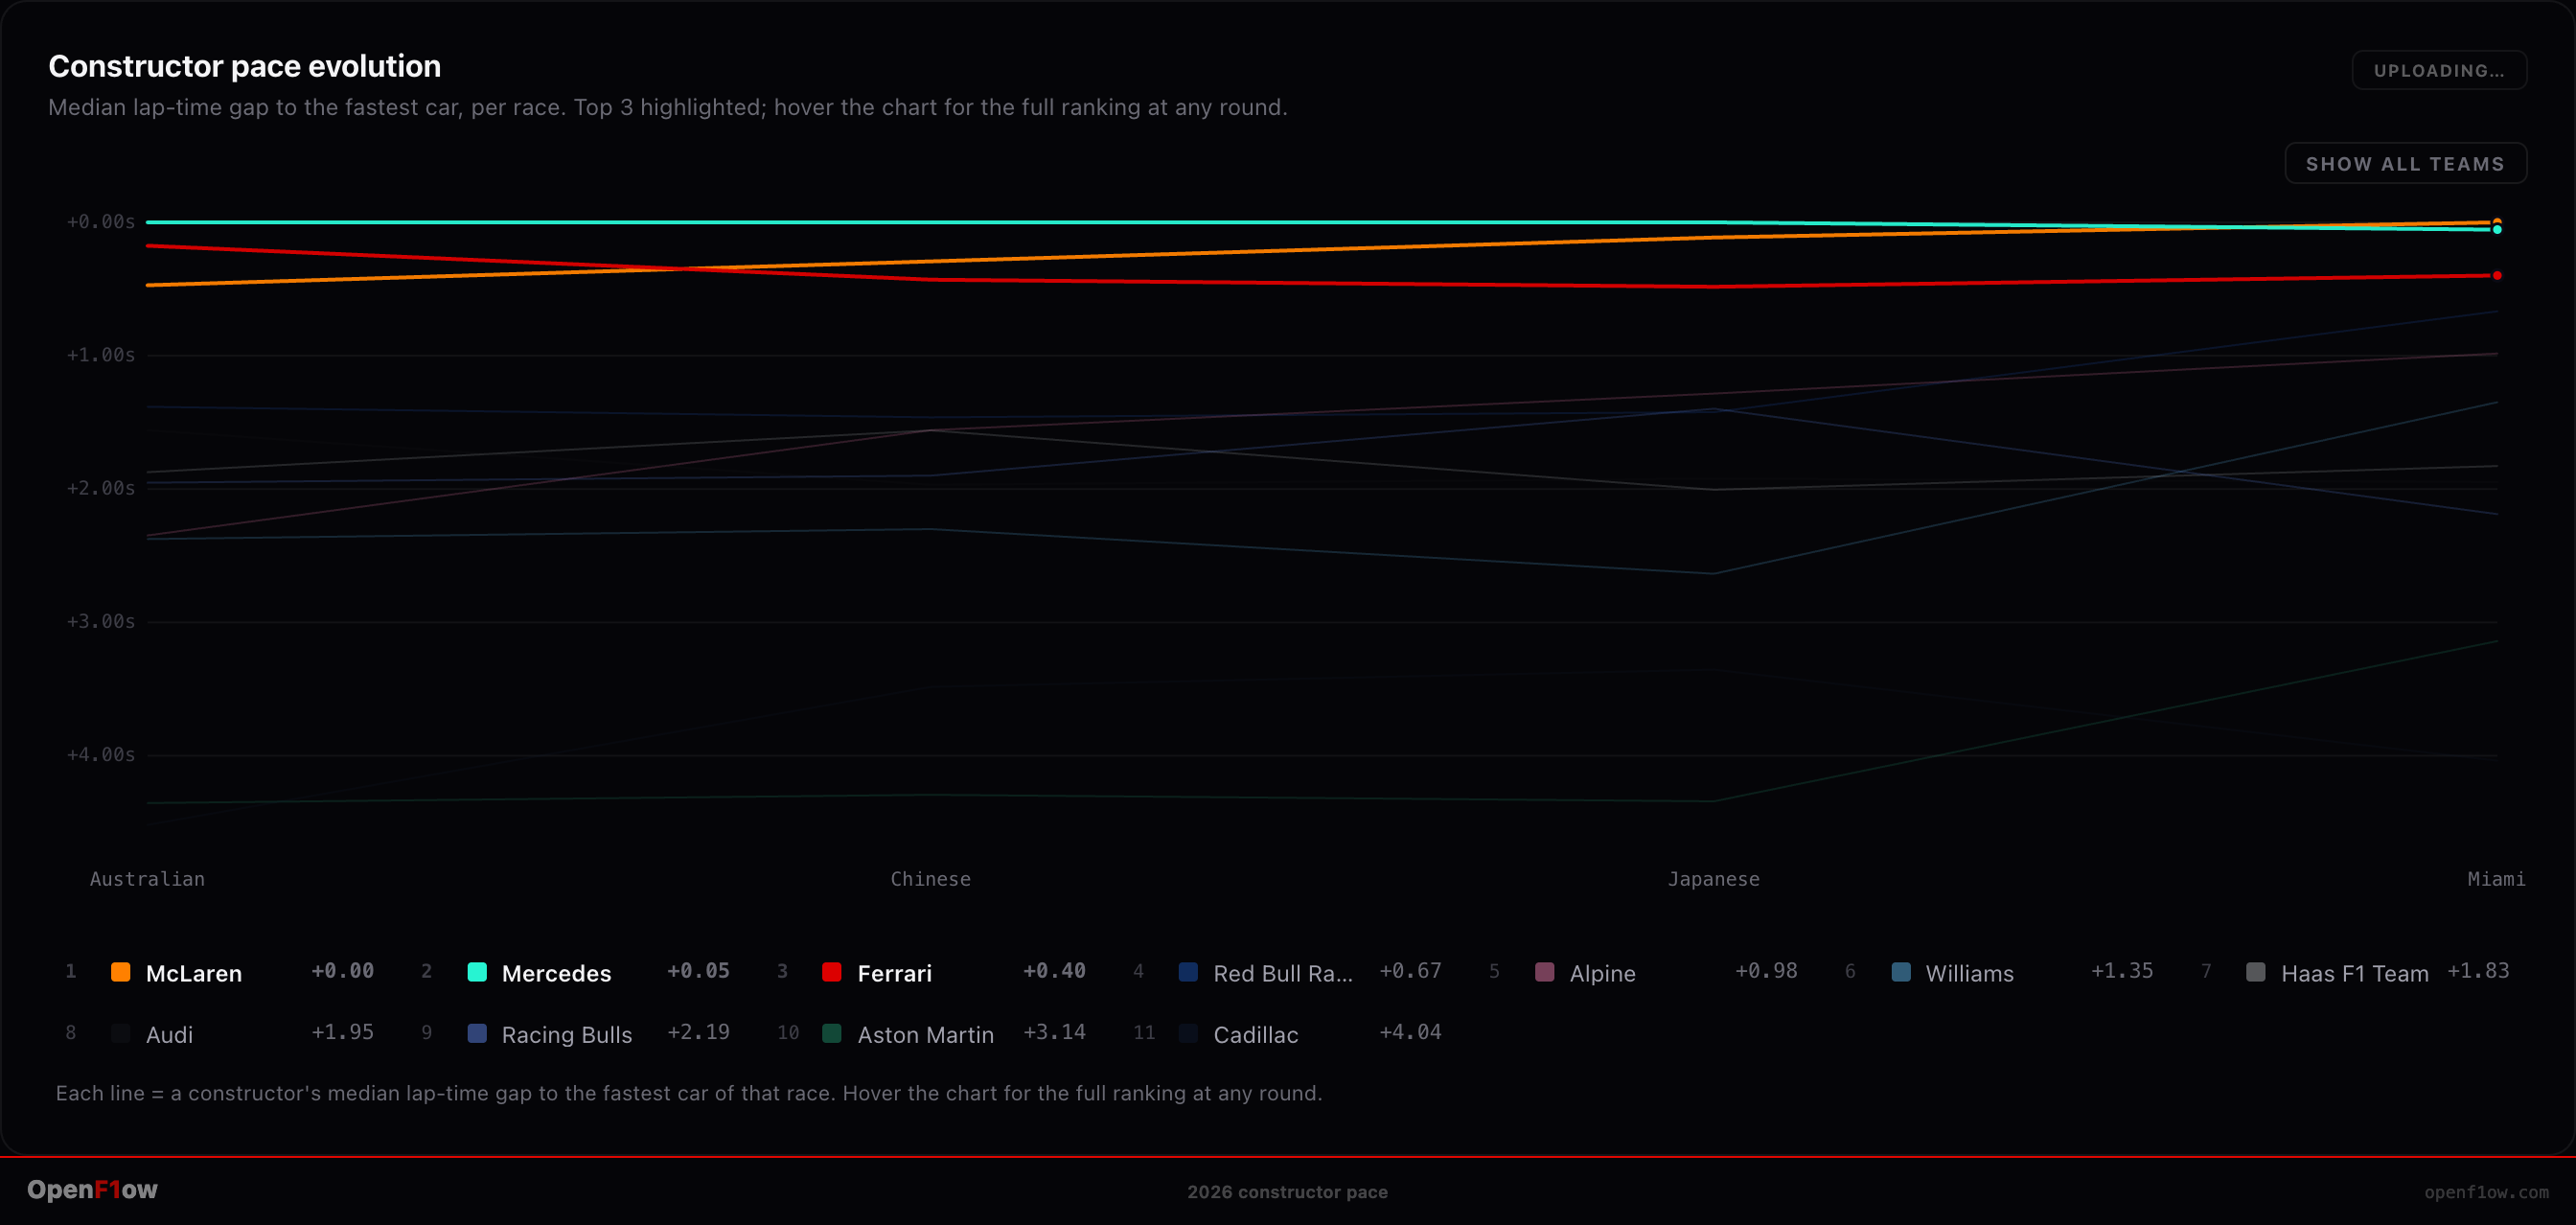Select the Alpine legend label
This screenshot has width=2576, height=1225.
(x=1603, y=973)
